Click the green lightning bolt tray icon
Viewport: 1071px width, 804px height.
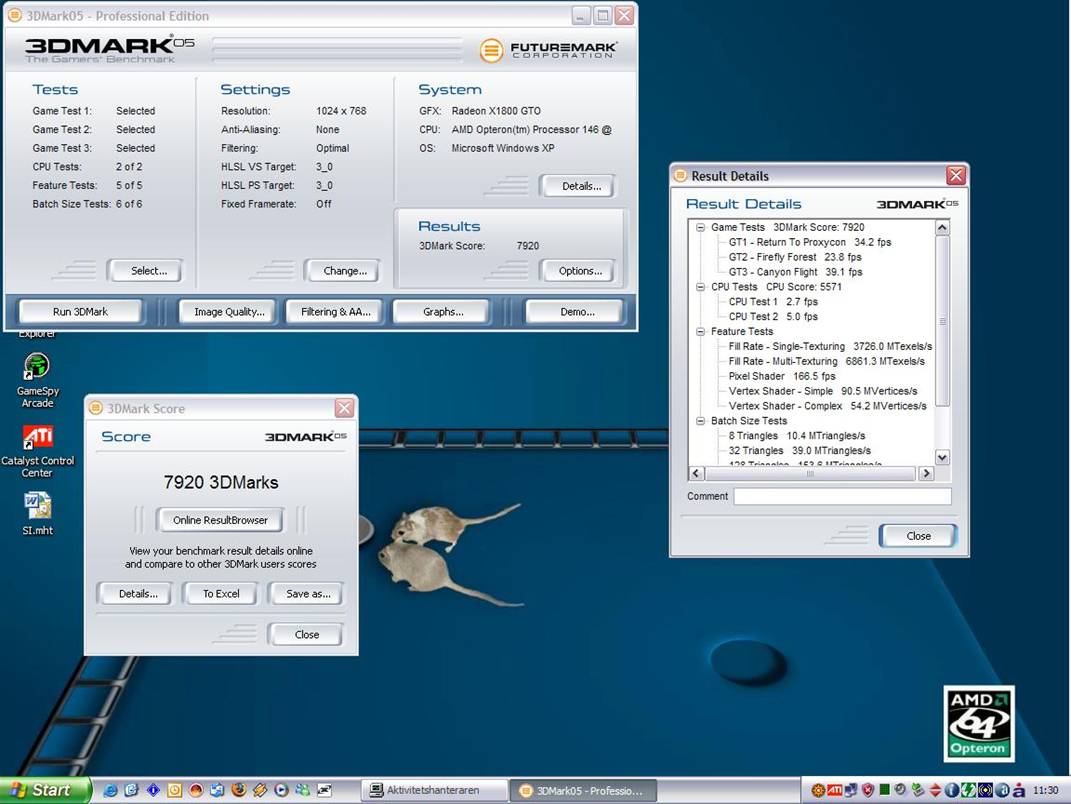click(x=969, y=790)
